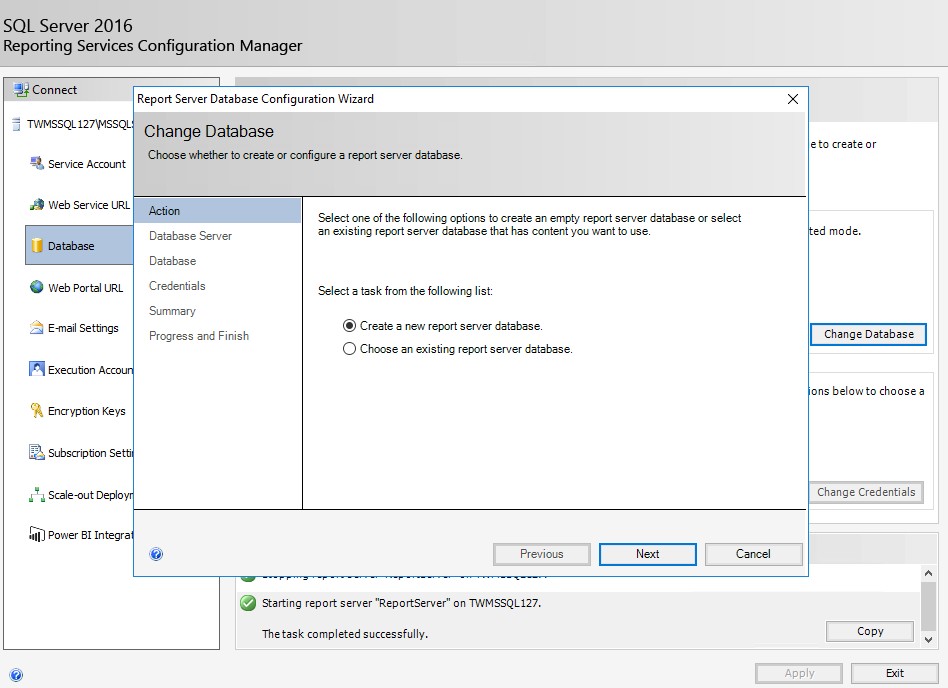Click the Power BI Integration icon

(37, 534)
